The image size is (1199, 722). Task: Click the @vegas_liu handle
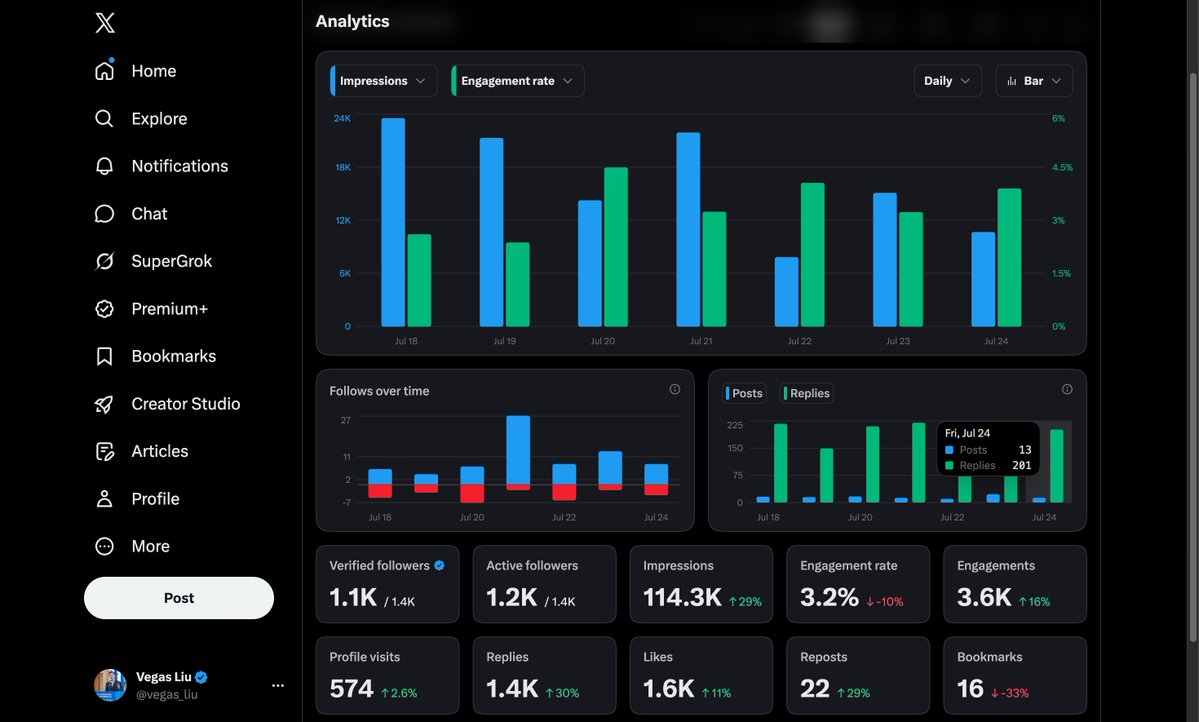click(x=167, y=694)
